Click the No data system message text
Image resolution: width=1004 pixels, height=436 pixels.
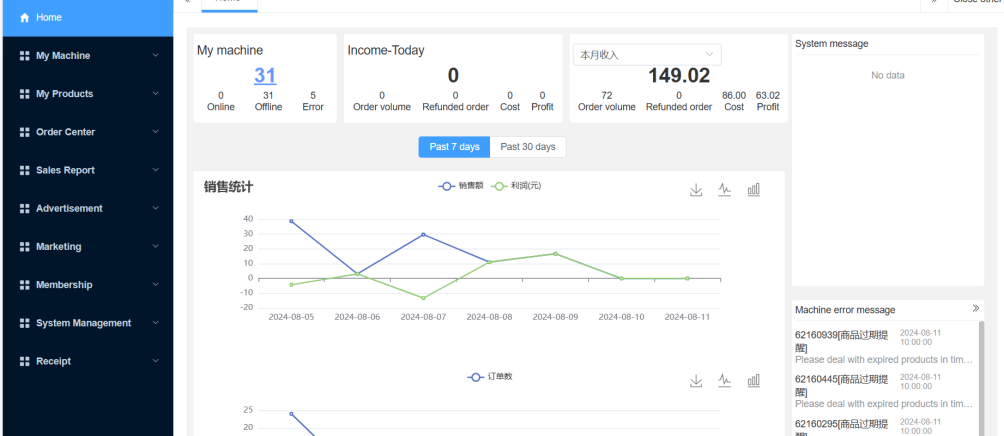pos(887,76)
